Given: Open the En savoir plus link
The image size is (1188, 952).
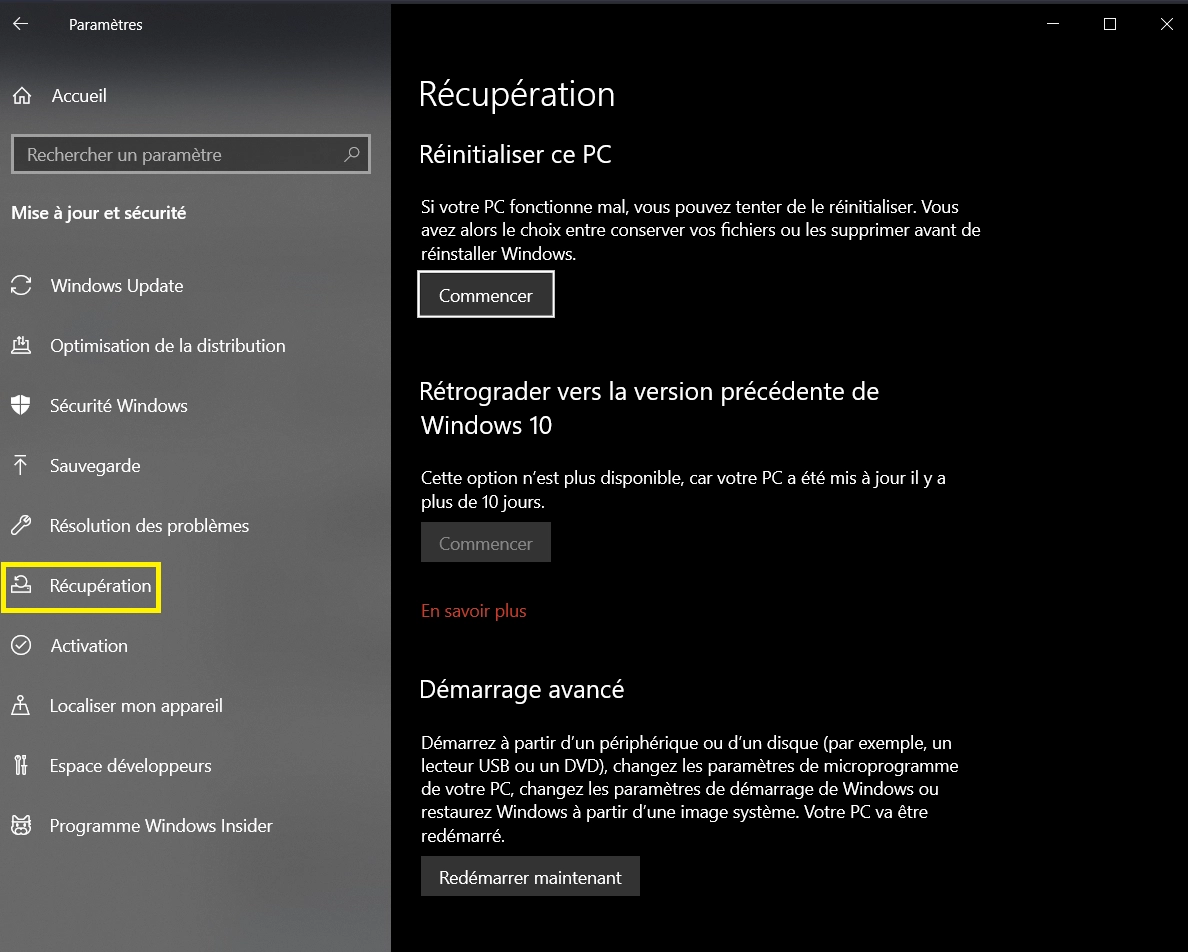Looking at the screenshot, I should (474, 610).
